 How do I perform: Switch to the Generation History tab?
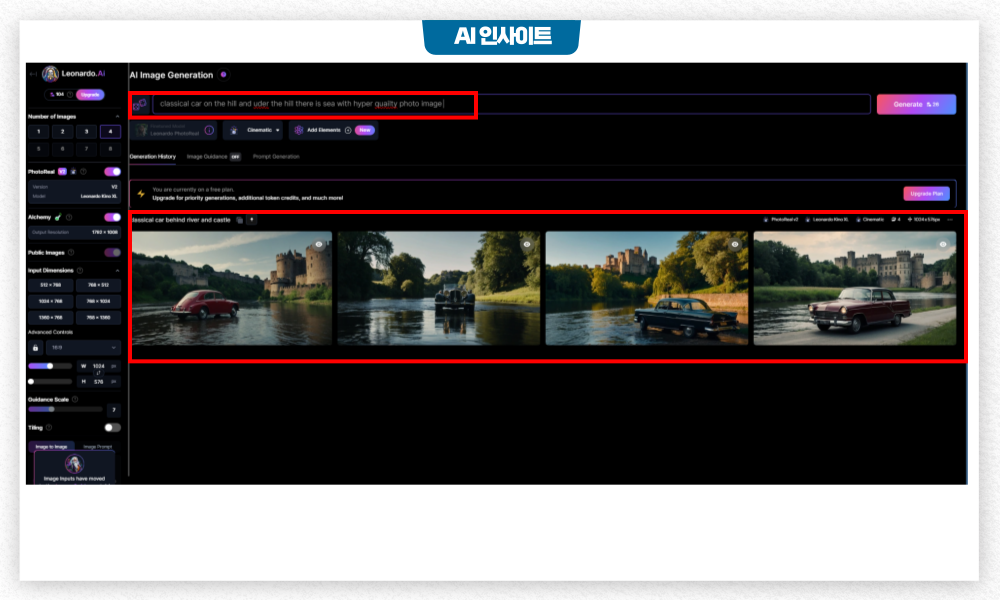click(152, 156)
